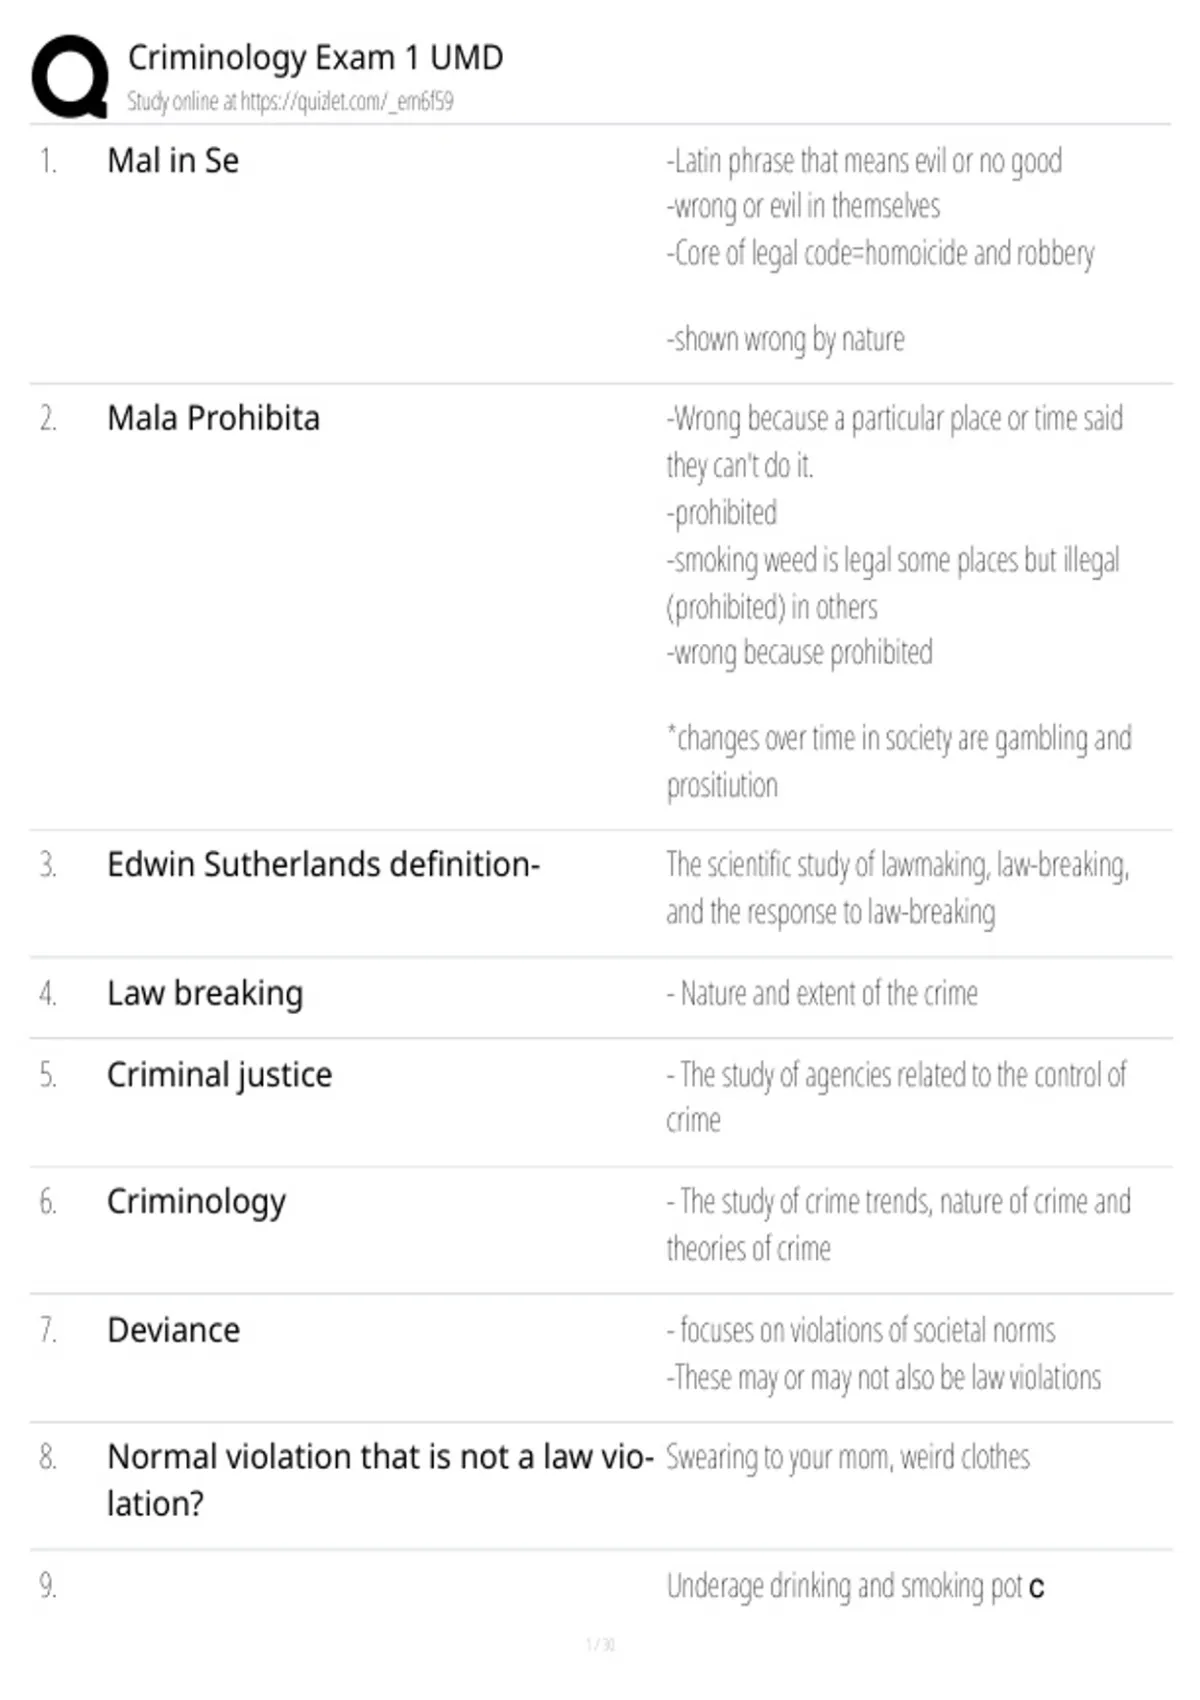The height and width of the screenshot is (1700, 1200).
Task: Open the quizlet.com study link
Action: pos(290,101)
